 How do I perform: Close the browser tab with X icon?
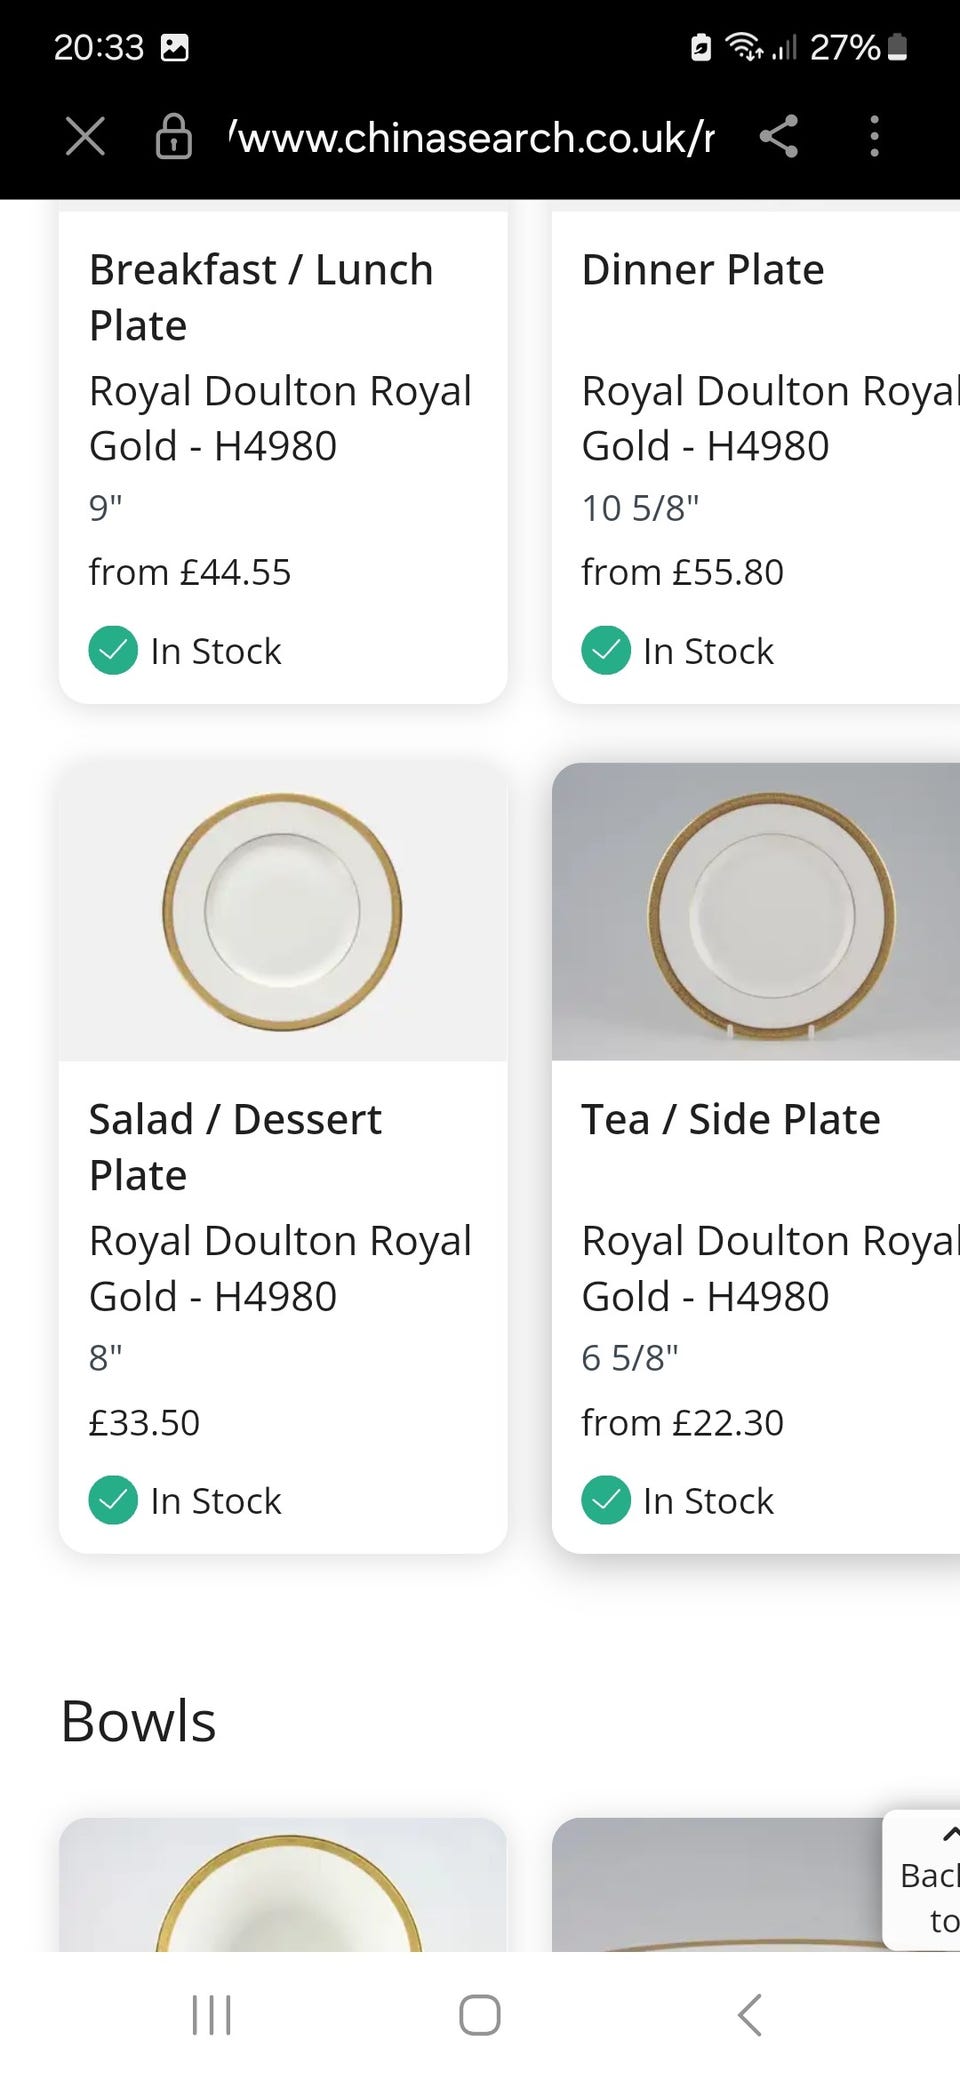(85, 136)
